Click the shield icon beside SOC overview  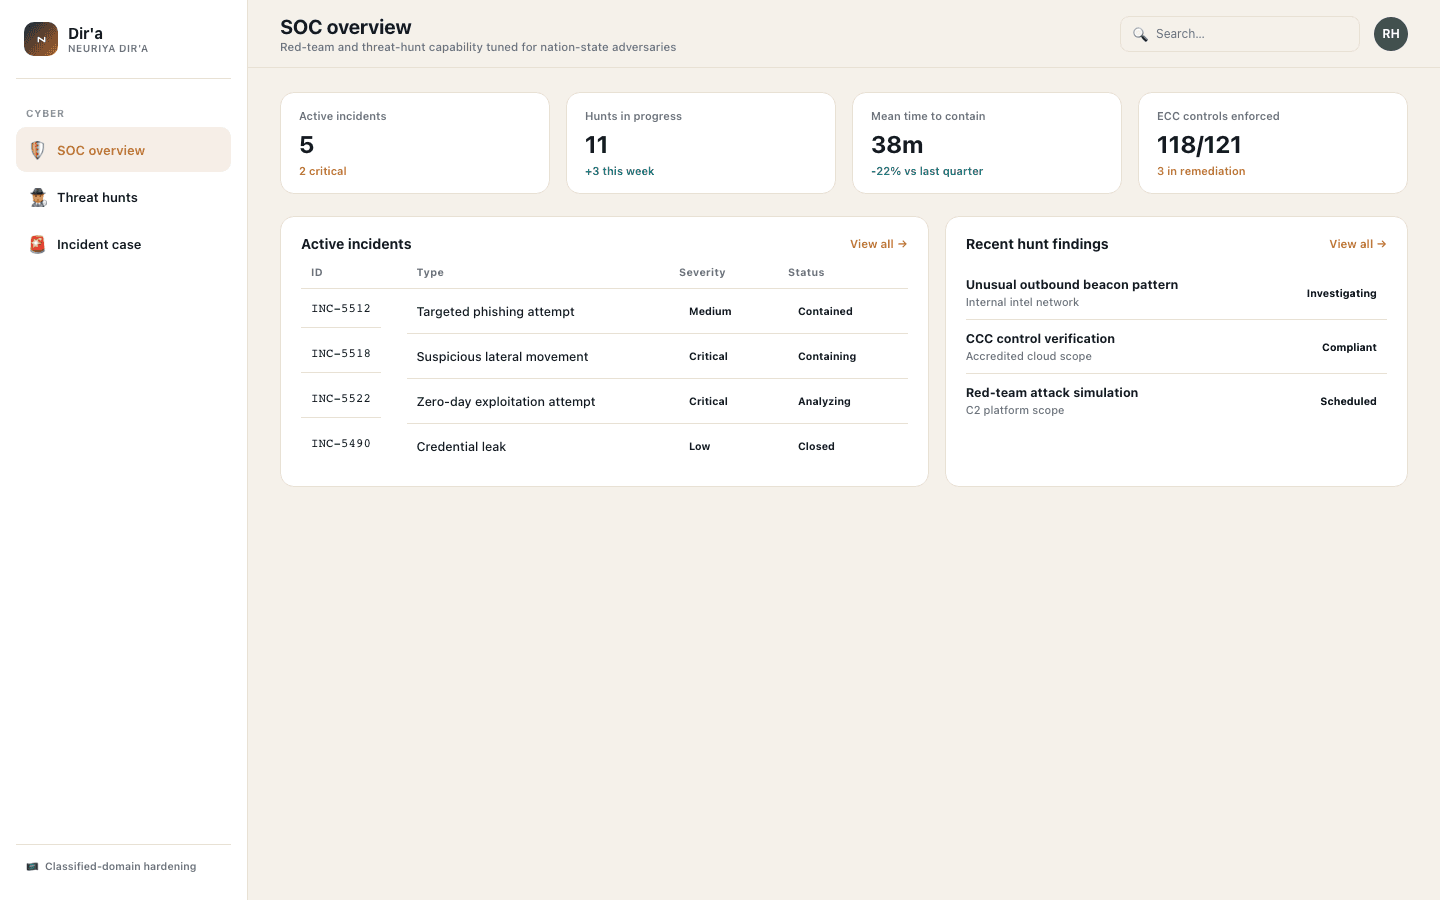(x=37, y=150)
